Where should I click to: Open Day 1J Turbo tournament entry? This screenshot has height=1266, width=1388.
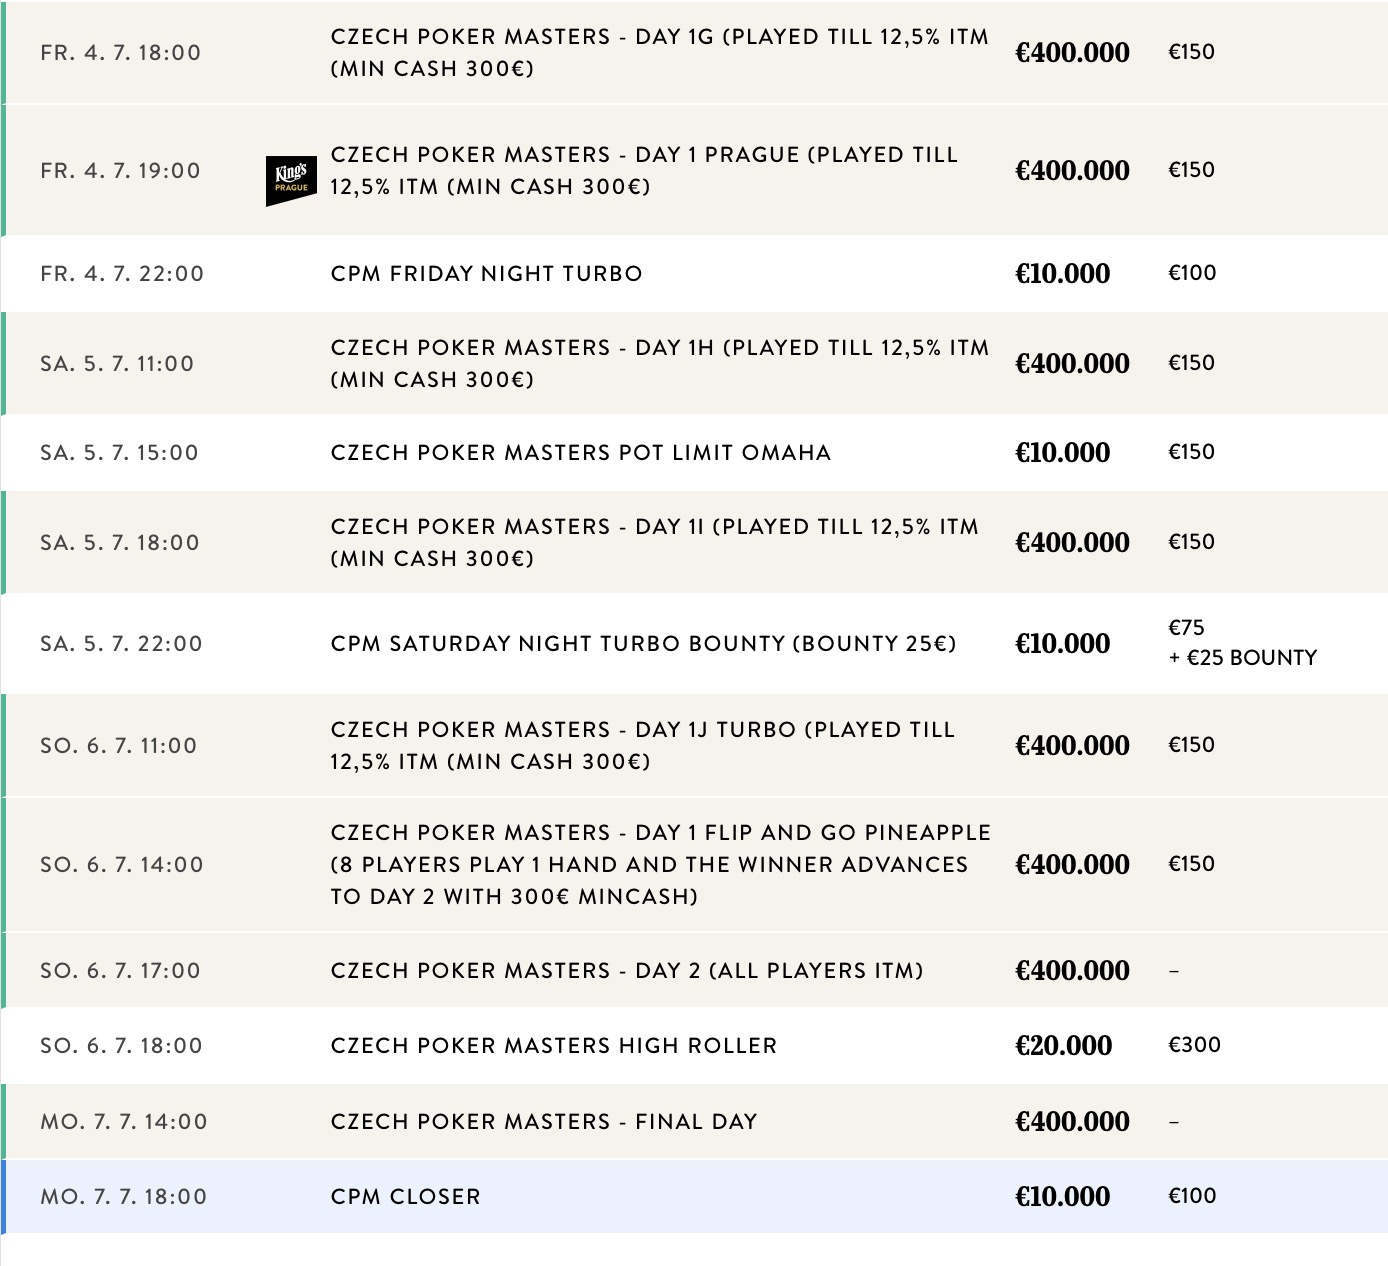coord(642,745)
